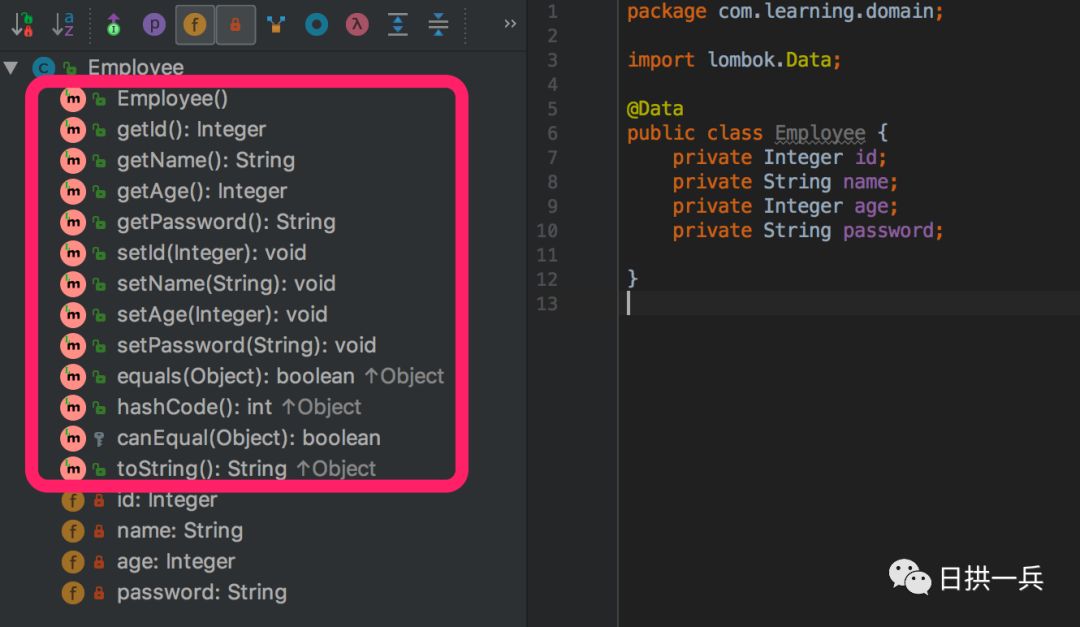Select getName(): String method

pos(205,161)
